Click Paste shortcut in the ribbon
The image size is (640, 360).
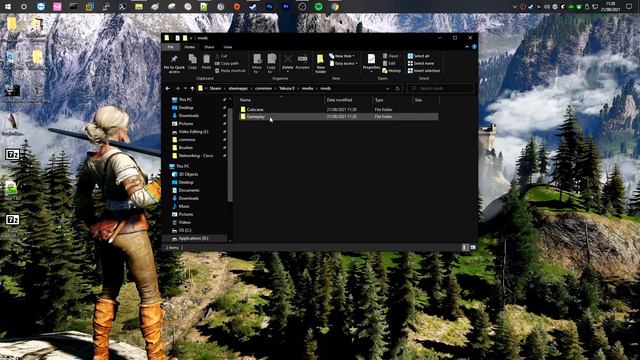coord(230,71)
